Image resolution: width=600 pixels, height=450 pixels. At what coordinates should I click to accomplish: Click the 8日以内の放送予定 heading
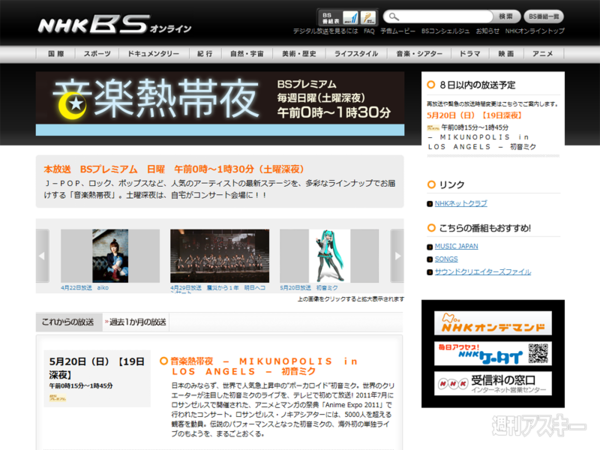pos(477,85)
